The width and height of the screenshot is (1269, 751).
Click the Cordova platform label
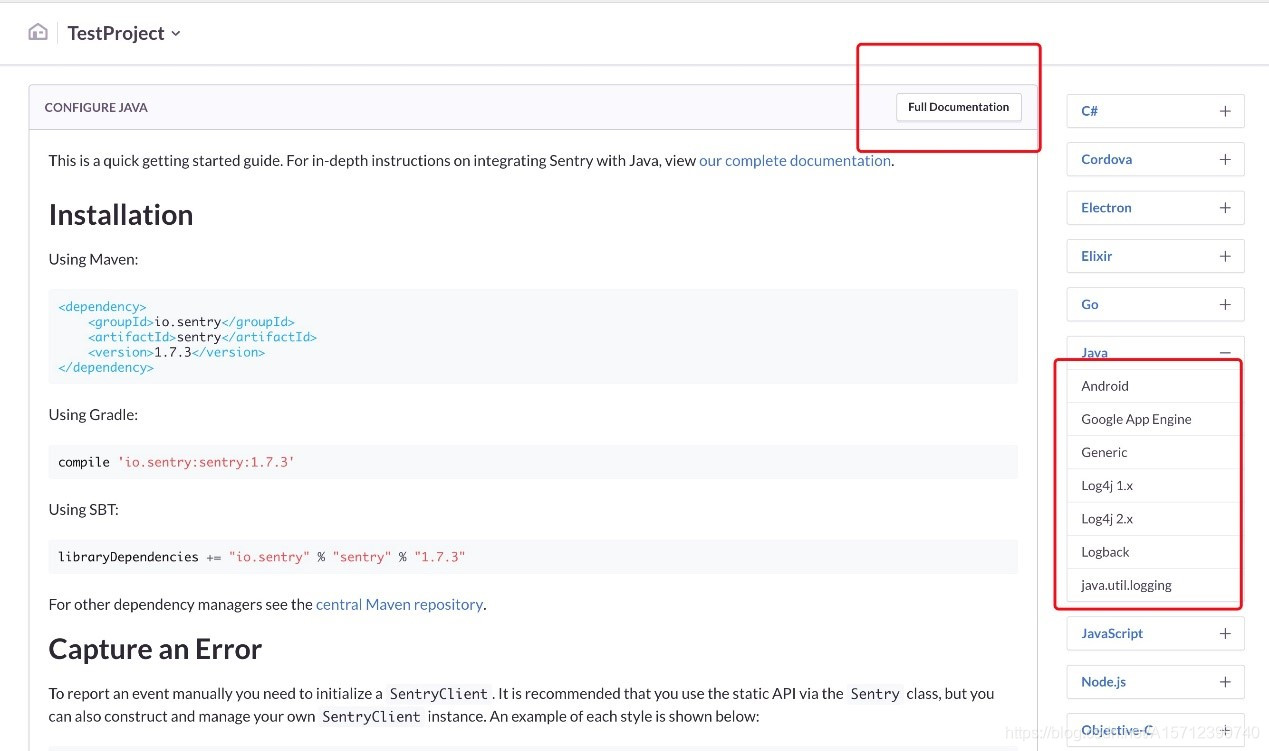(x=1106, y=159)
